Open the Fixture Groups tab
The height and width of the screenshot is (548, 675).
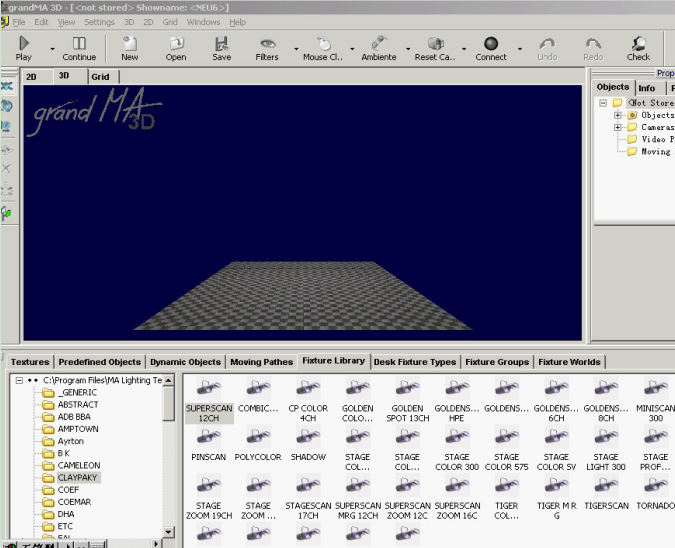[x=497, y=362]
